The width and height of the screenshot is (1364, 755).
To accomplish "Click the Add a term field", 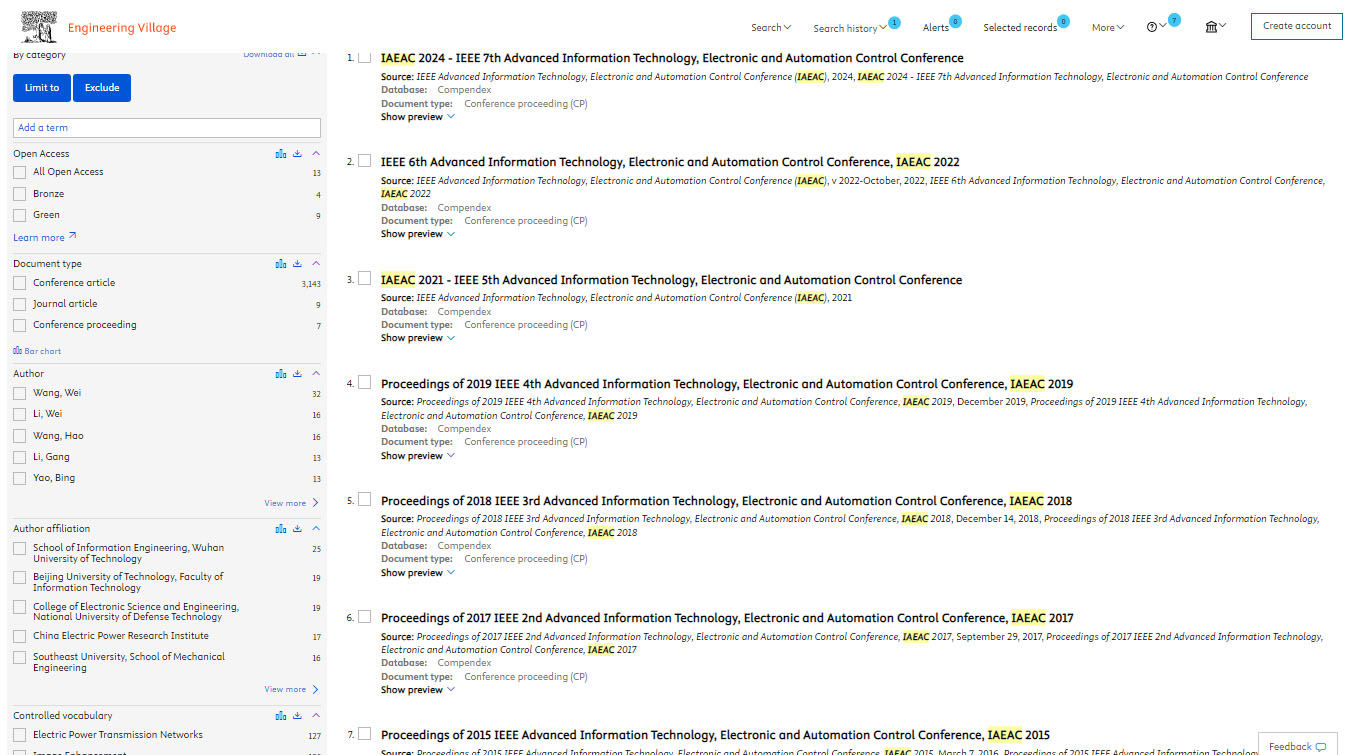I will (x=166, y=128).
